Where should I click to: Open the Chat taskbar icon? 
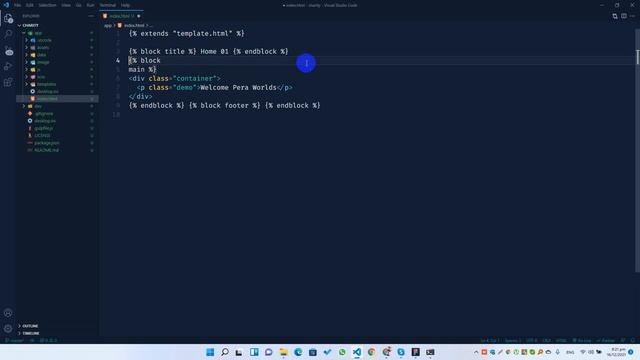tap(269, 352)
